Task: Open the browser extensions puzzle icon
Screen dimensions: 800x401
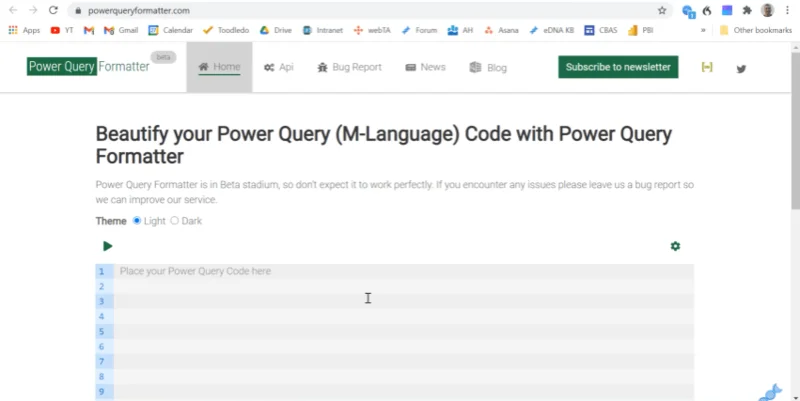Action: 747,10
